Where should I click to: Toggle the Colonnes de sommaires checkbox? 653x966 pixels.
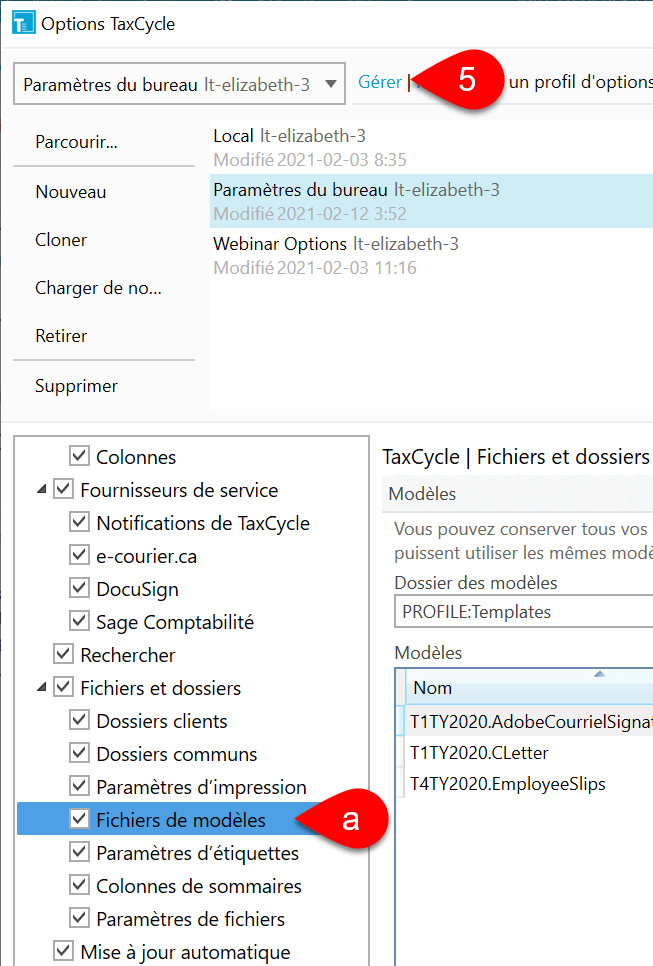(x=79, y=885)
